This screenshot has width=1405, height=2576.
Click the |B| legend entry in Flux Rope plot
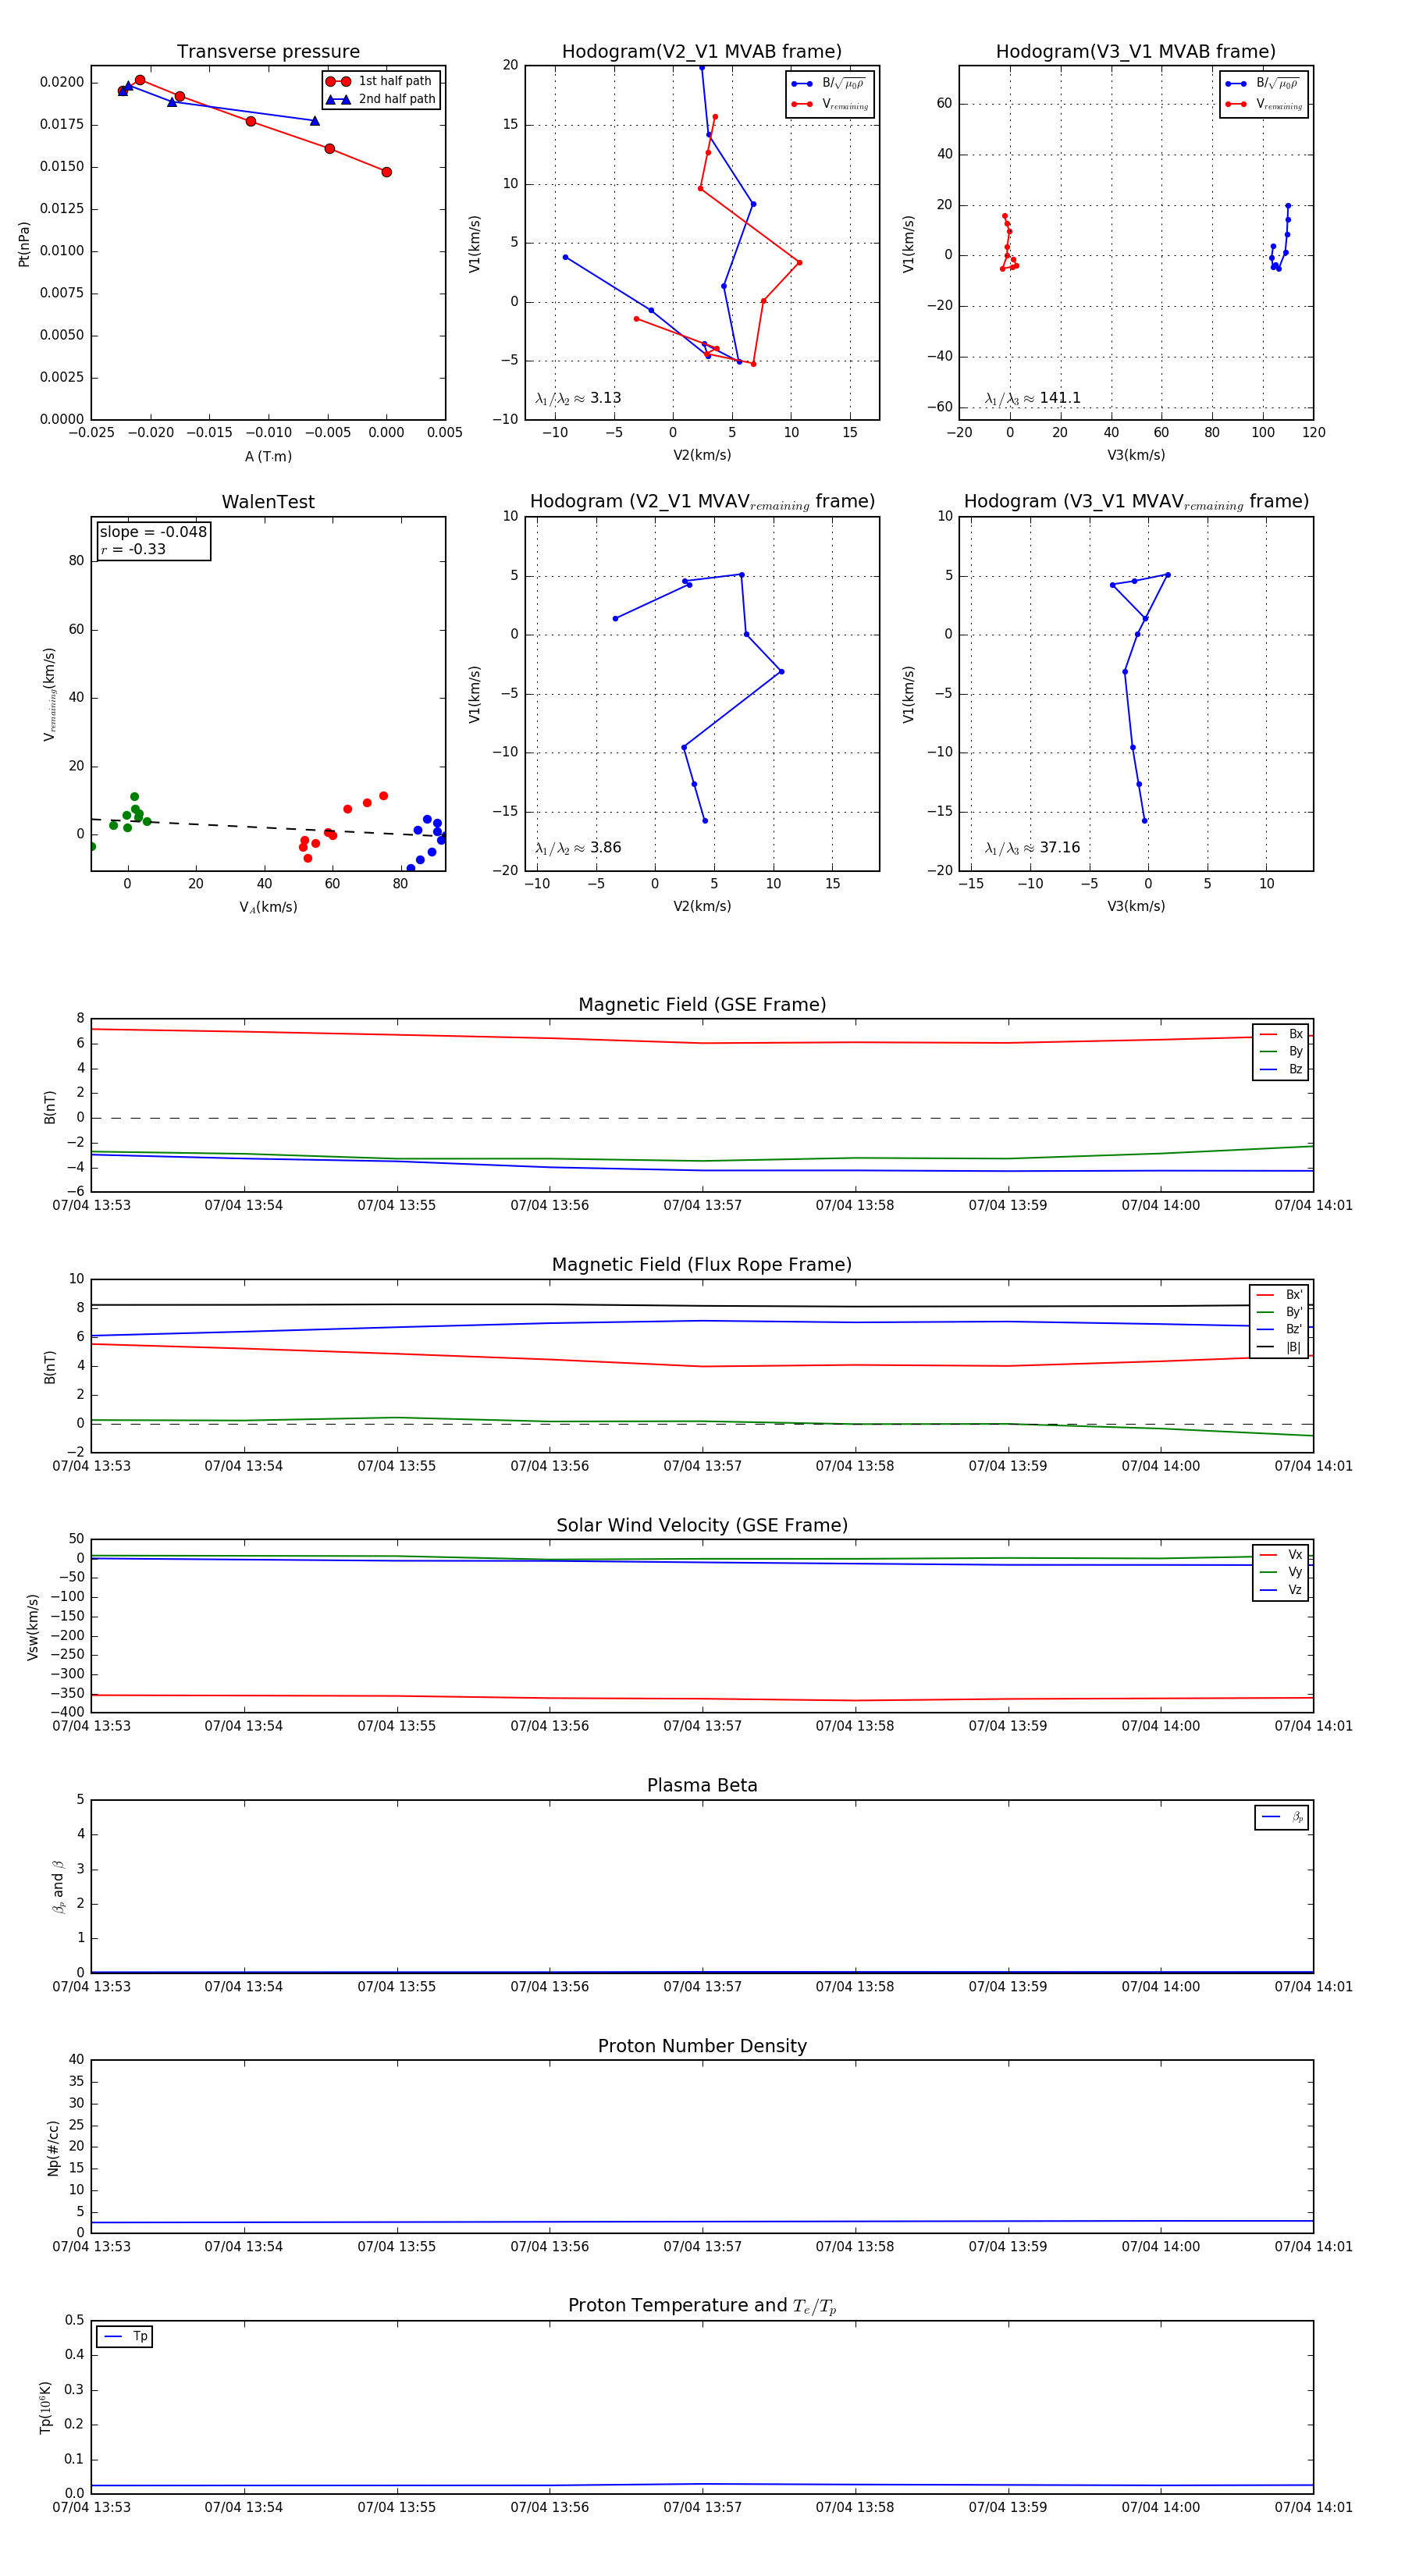[x=1279, y=1348]
